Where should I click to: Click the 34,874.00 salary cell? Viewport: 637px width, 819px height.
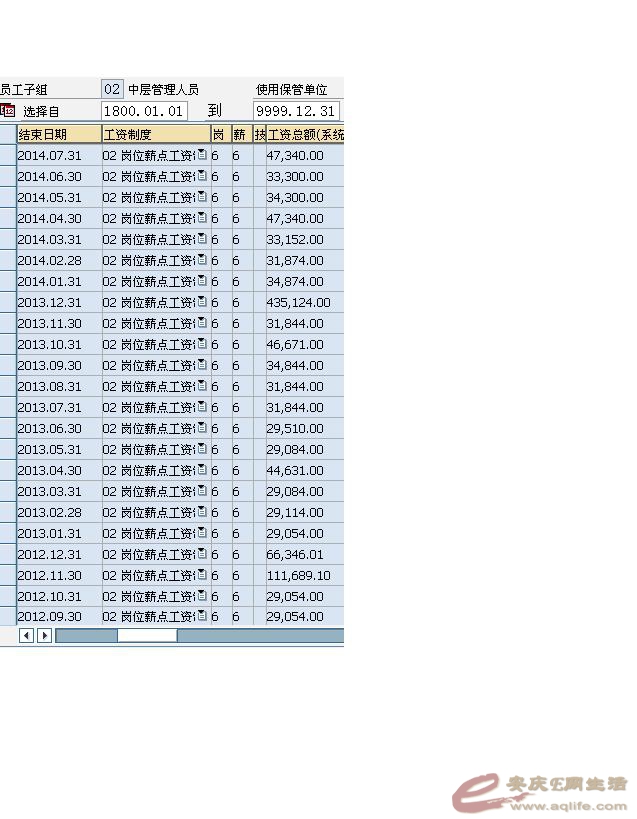click(305, 282)
